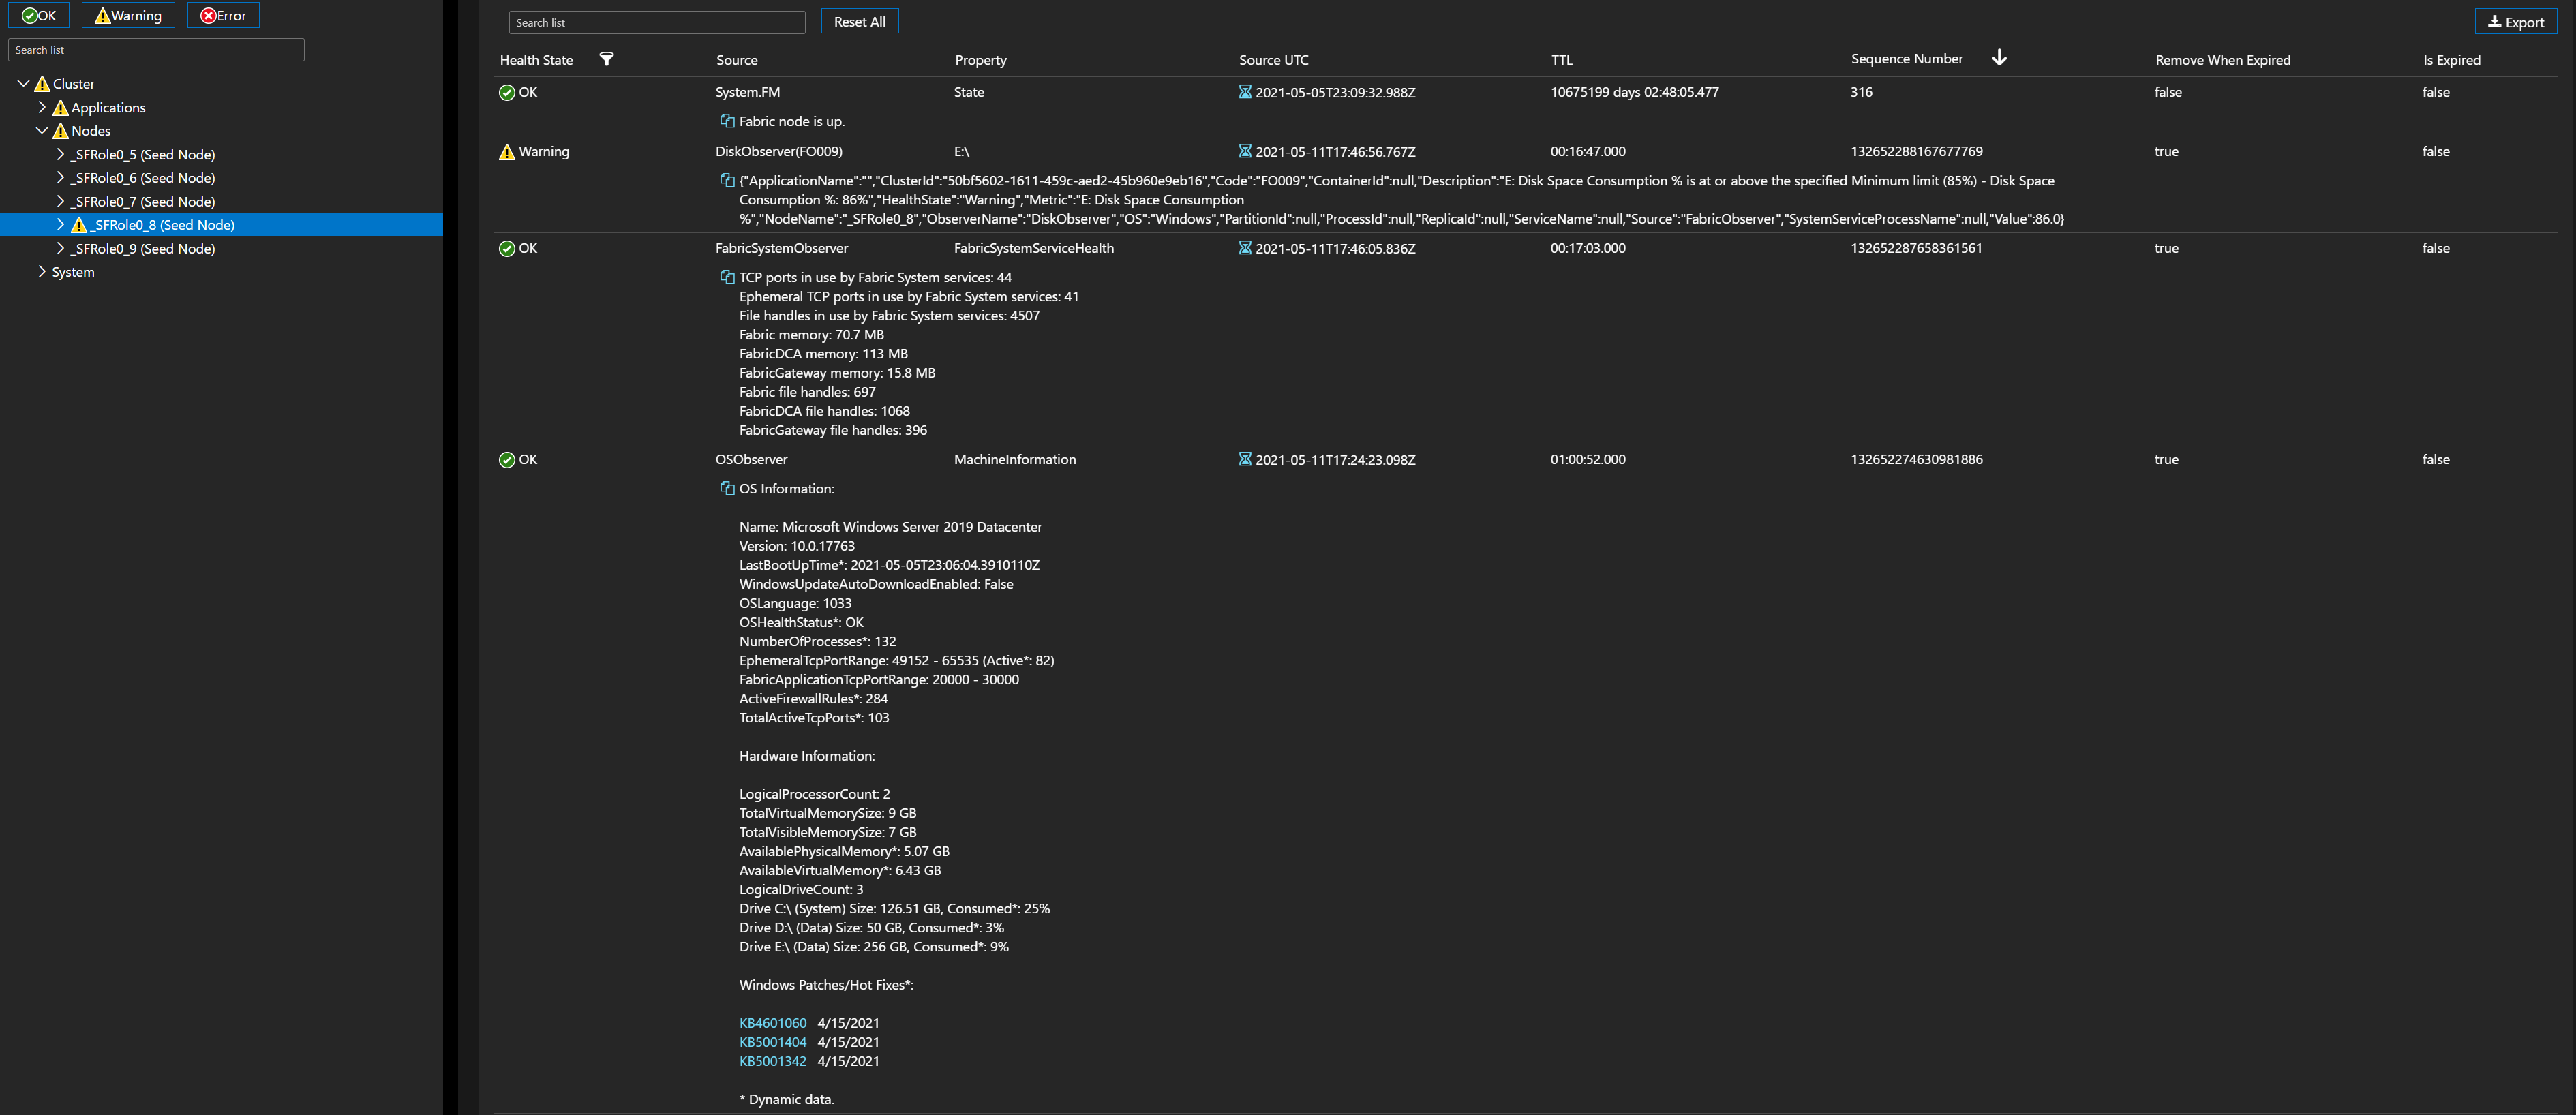Copy the FabricSystemObserver TCP ports message
Viewport: 2576px width, 1115px height.
(x=726, y=276)
